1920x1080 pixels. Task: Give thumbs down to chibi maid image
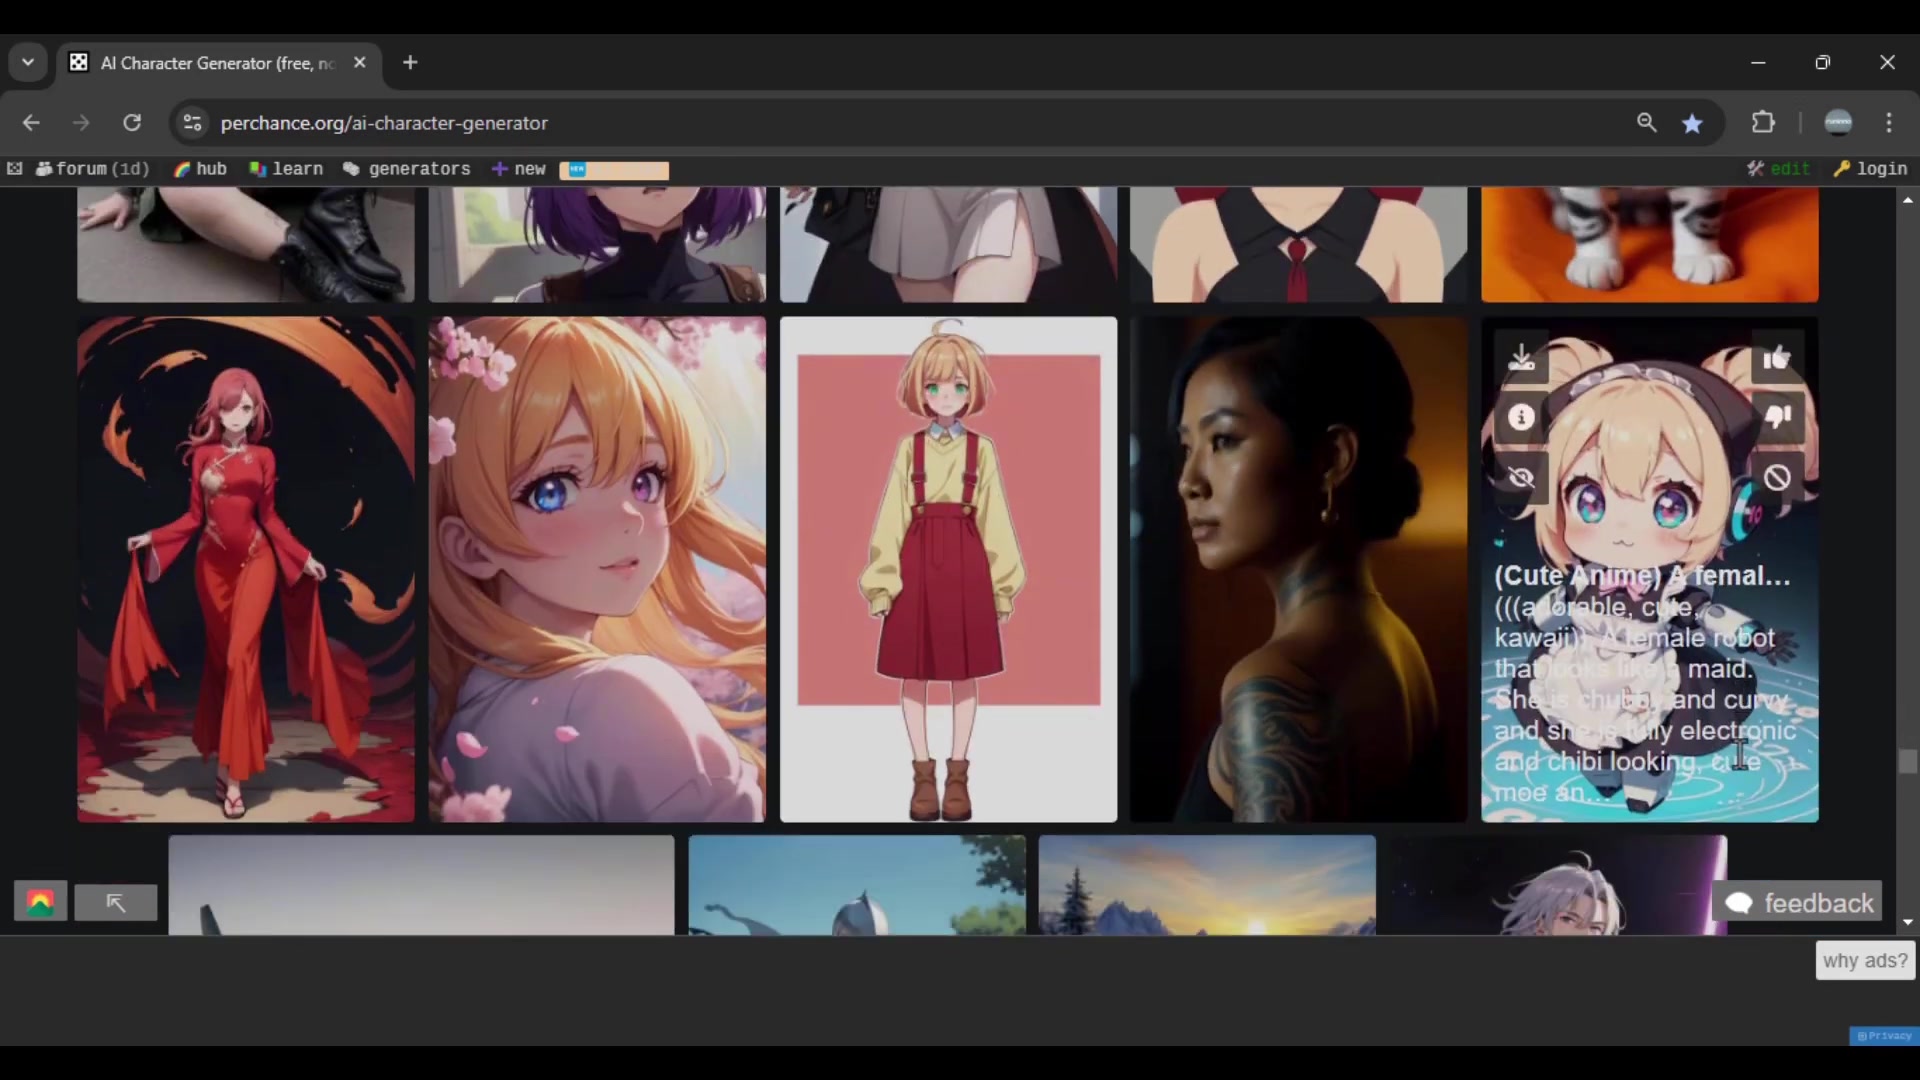point(1777,417)
